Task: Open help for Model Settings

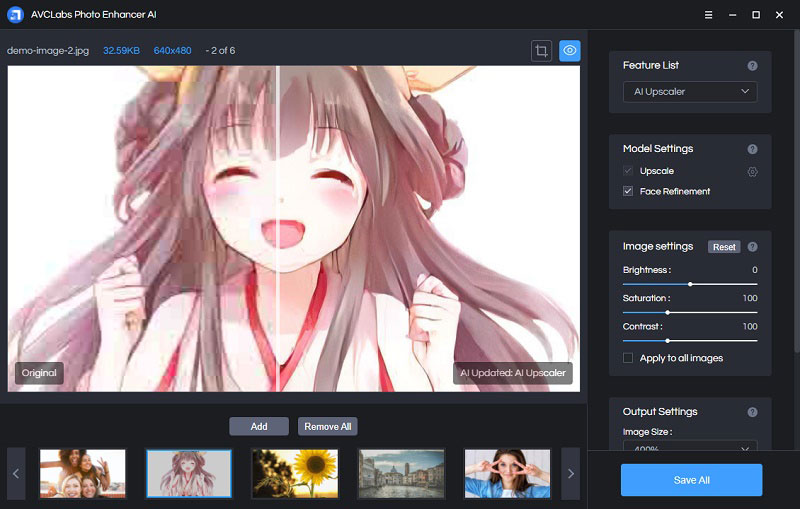Action: 752,149
